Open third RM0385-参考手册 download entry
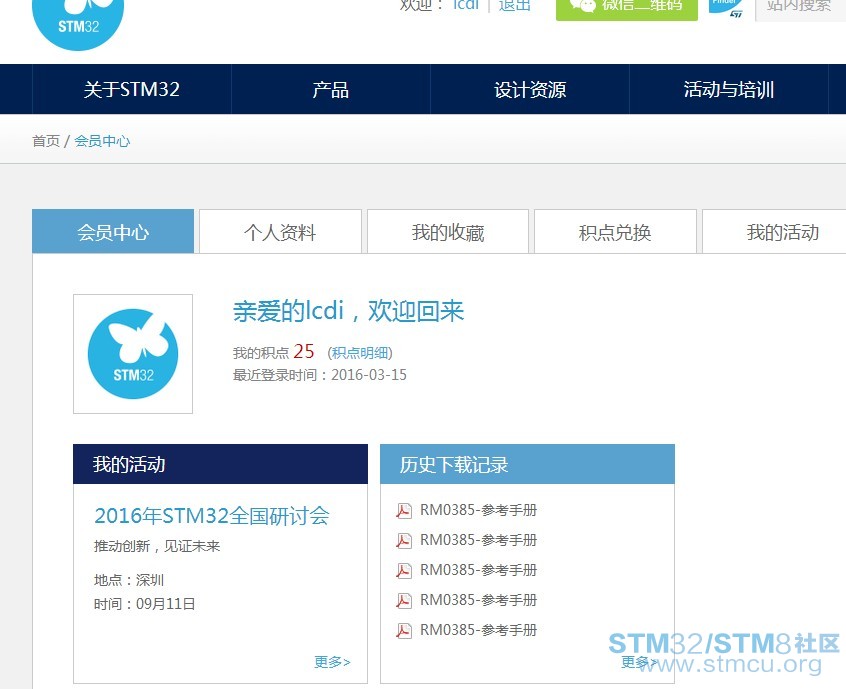This screenshot has height=689, width=846. pyautogui.click(x=479, y=570)
